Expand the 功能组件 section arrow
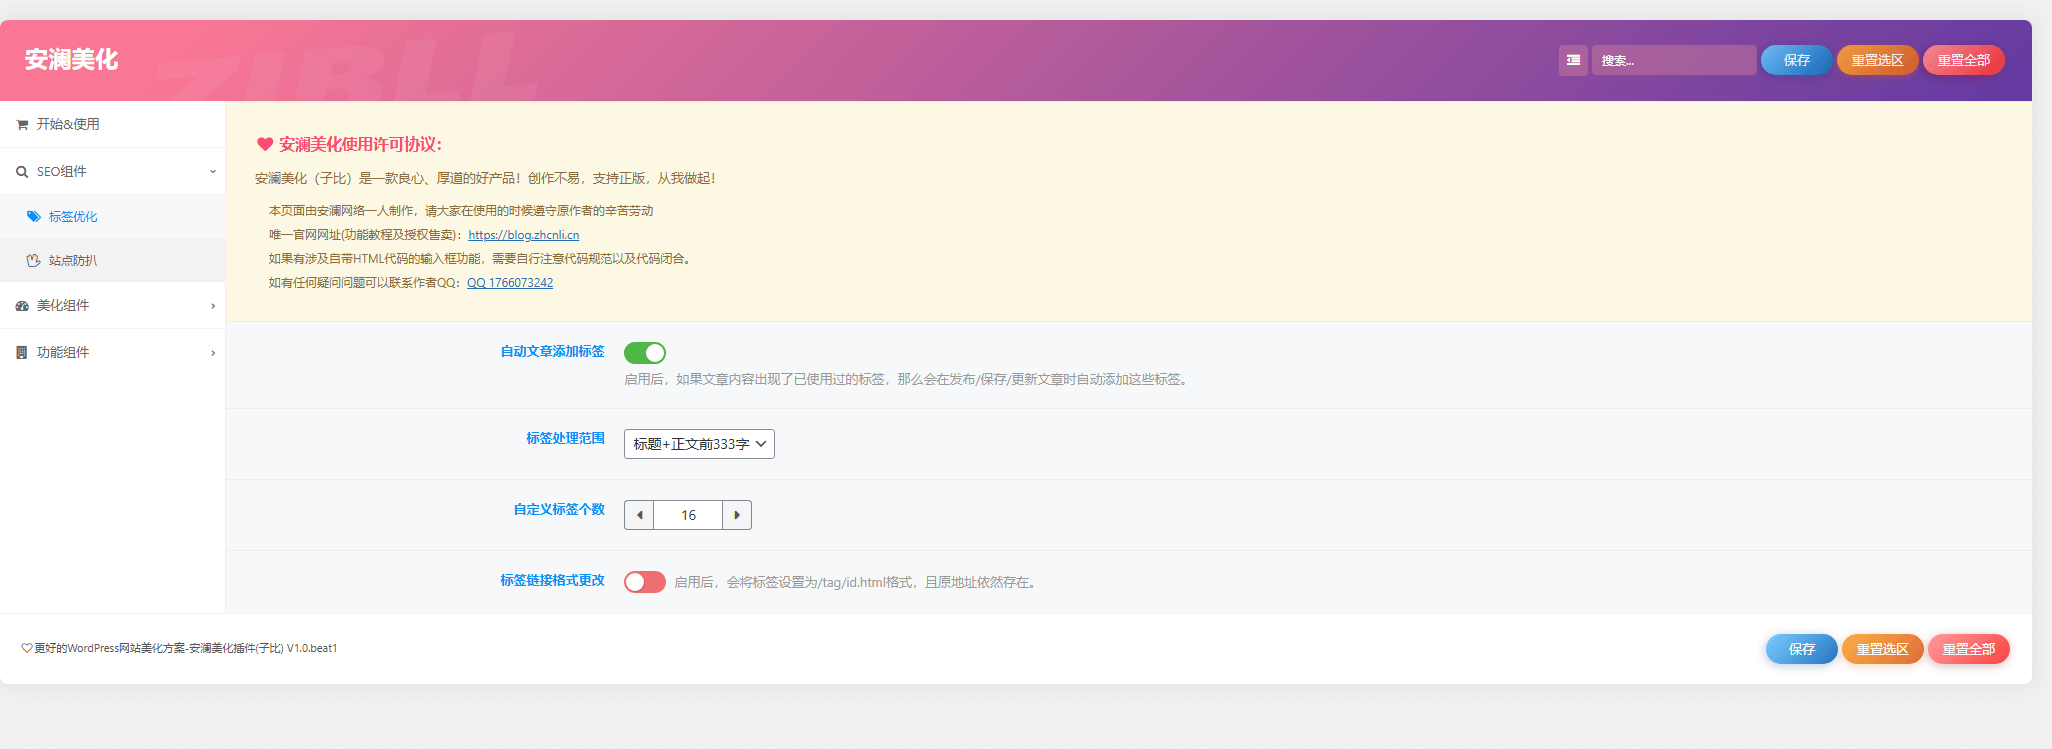The image size is (2052, 749). tap(213, 353)
